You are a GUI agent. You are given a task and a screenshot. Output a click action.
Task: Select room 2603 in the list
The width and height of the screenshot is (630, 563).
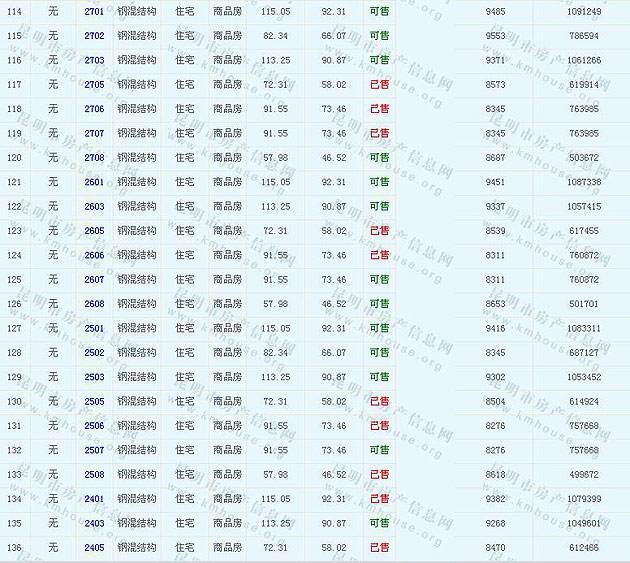[x=94, y=207]
